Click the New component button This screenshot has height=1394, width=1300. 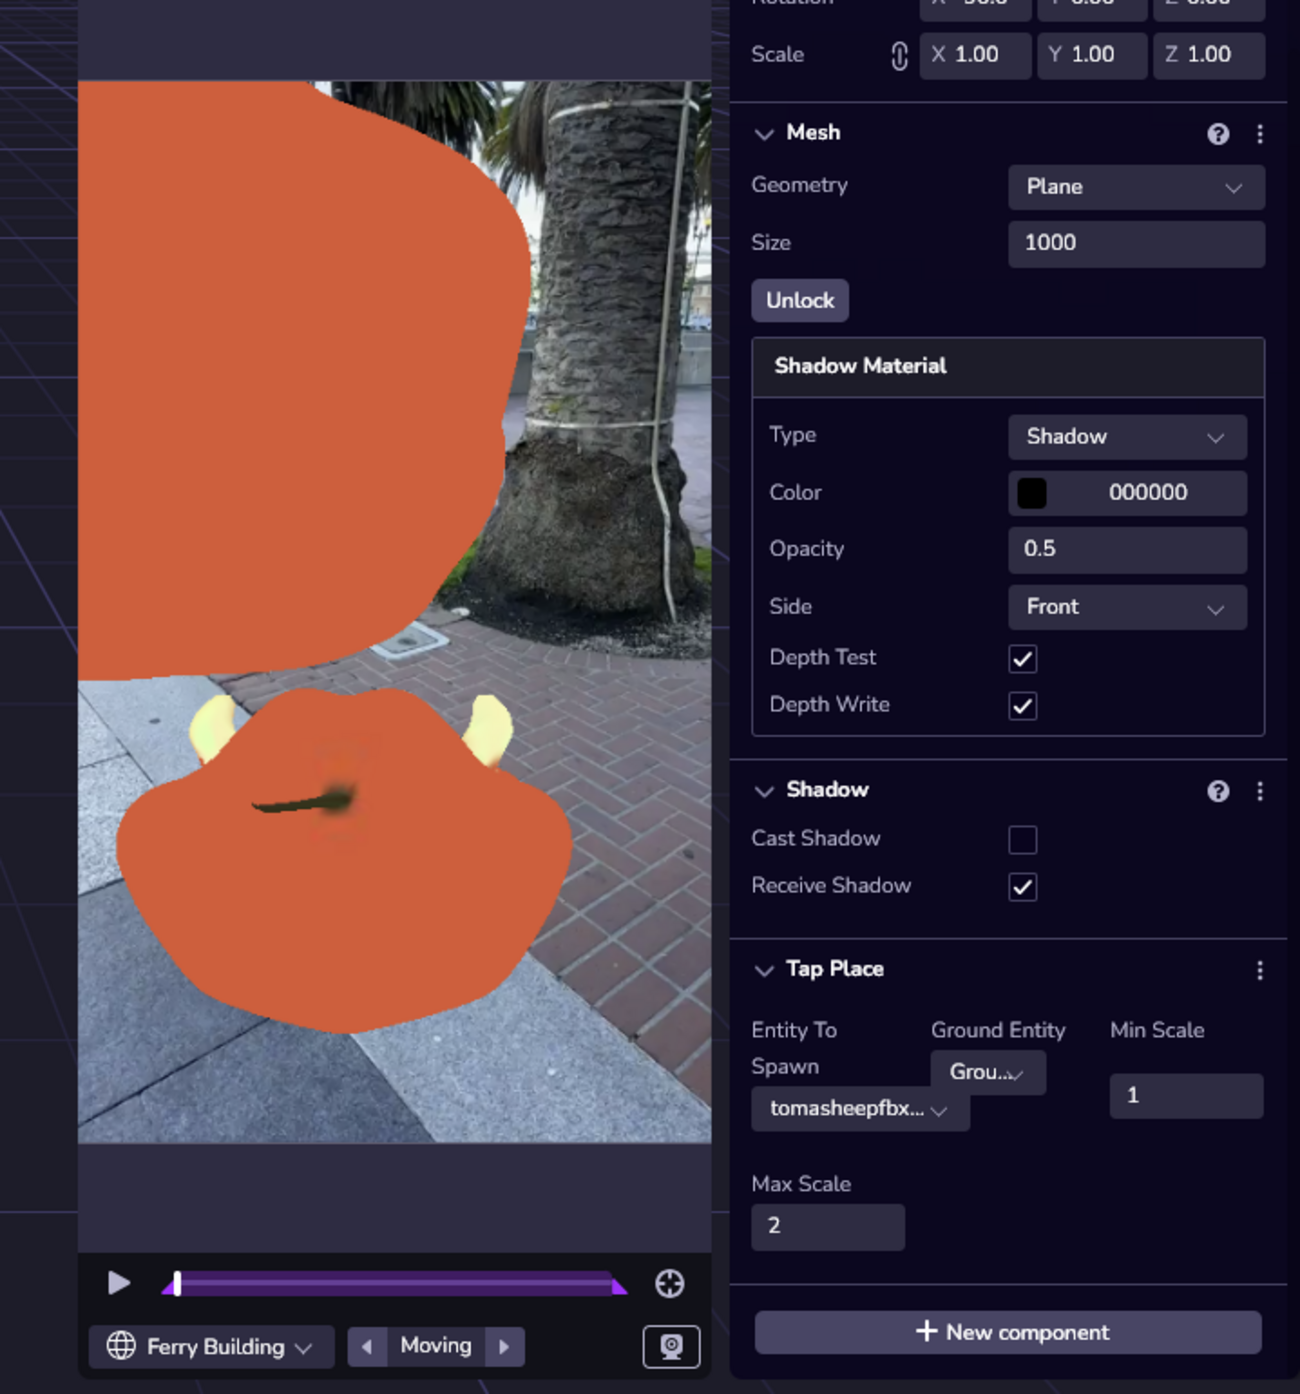tap(1008, 1332)
